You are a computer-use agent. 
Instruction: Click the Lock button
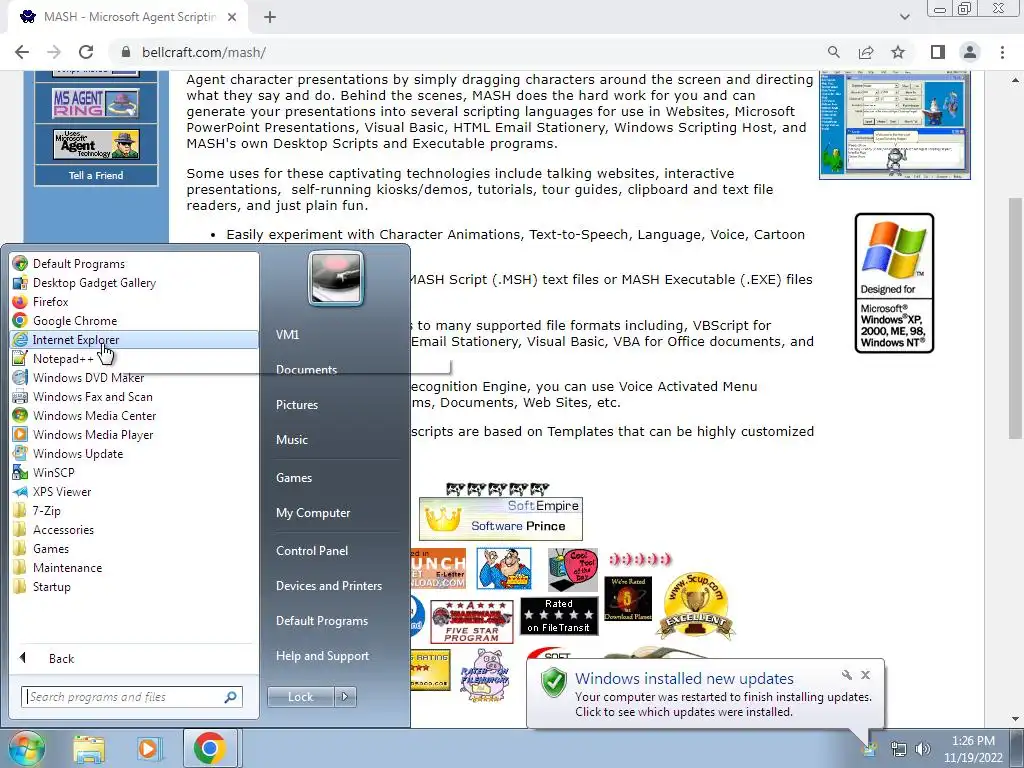pyautogui.click(x=300, y=697)
